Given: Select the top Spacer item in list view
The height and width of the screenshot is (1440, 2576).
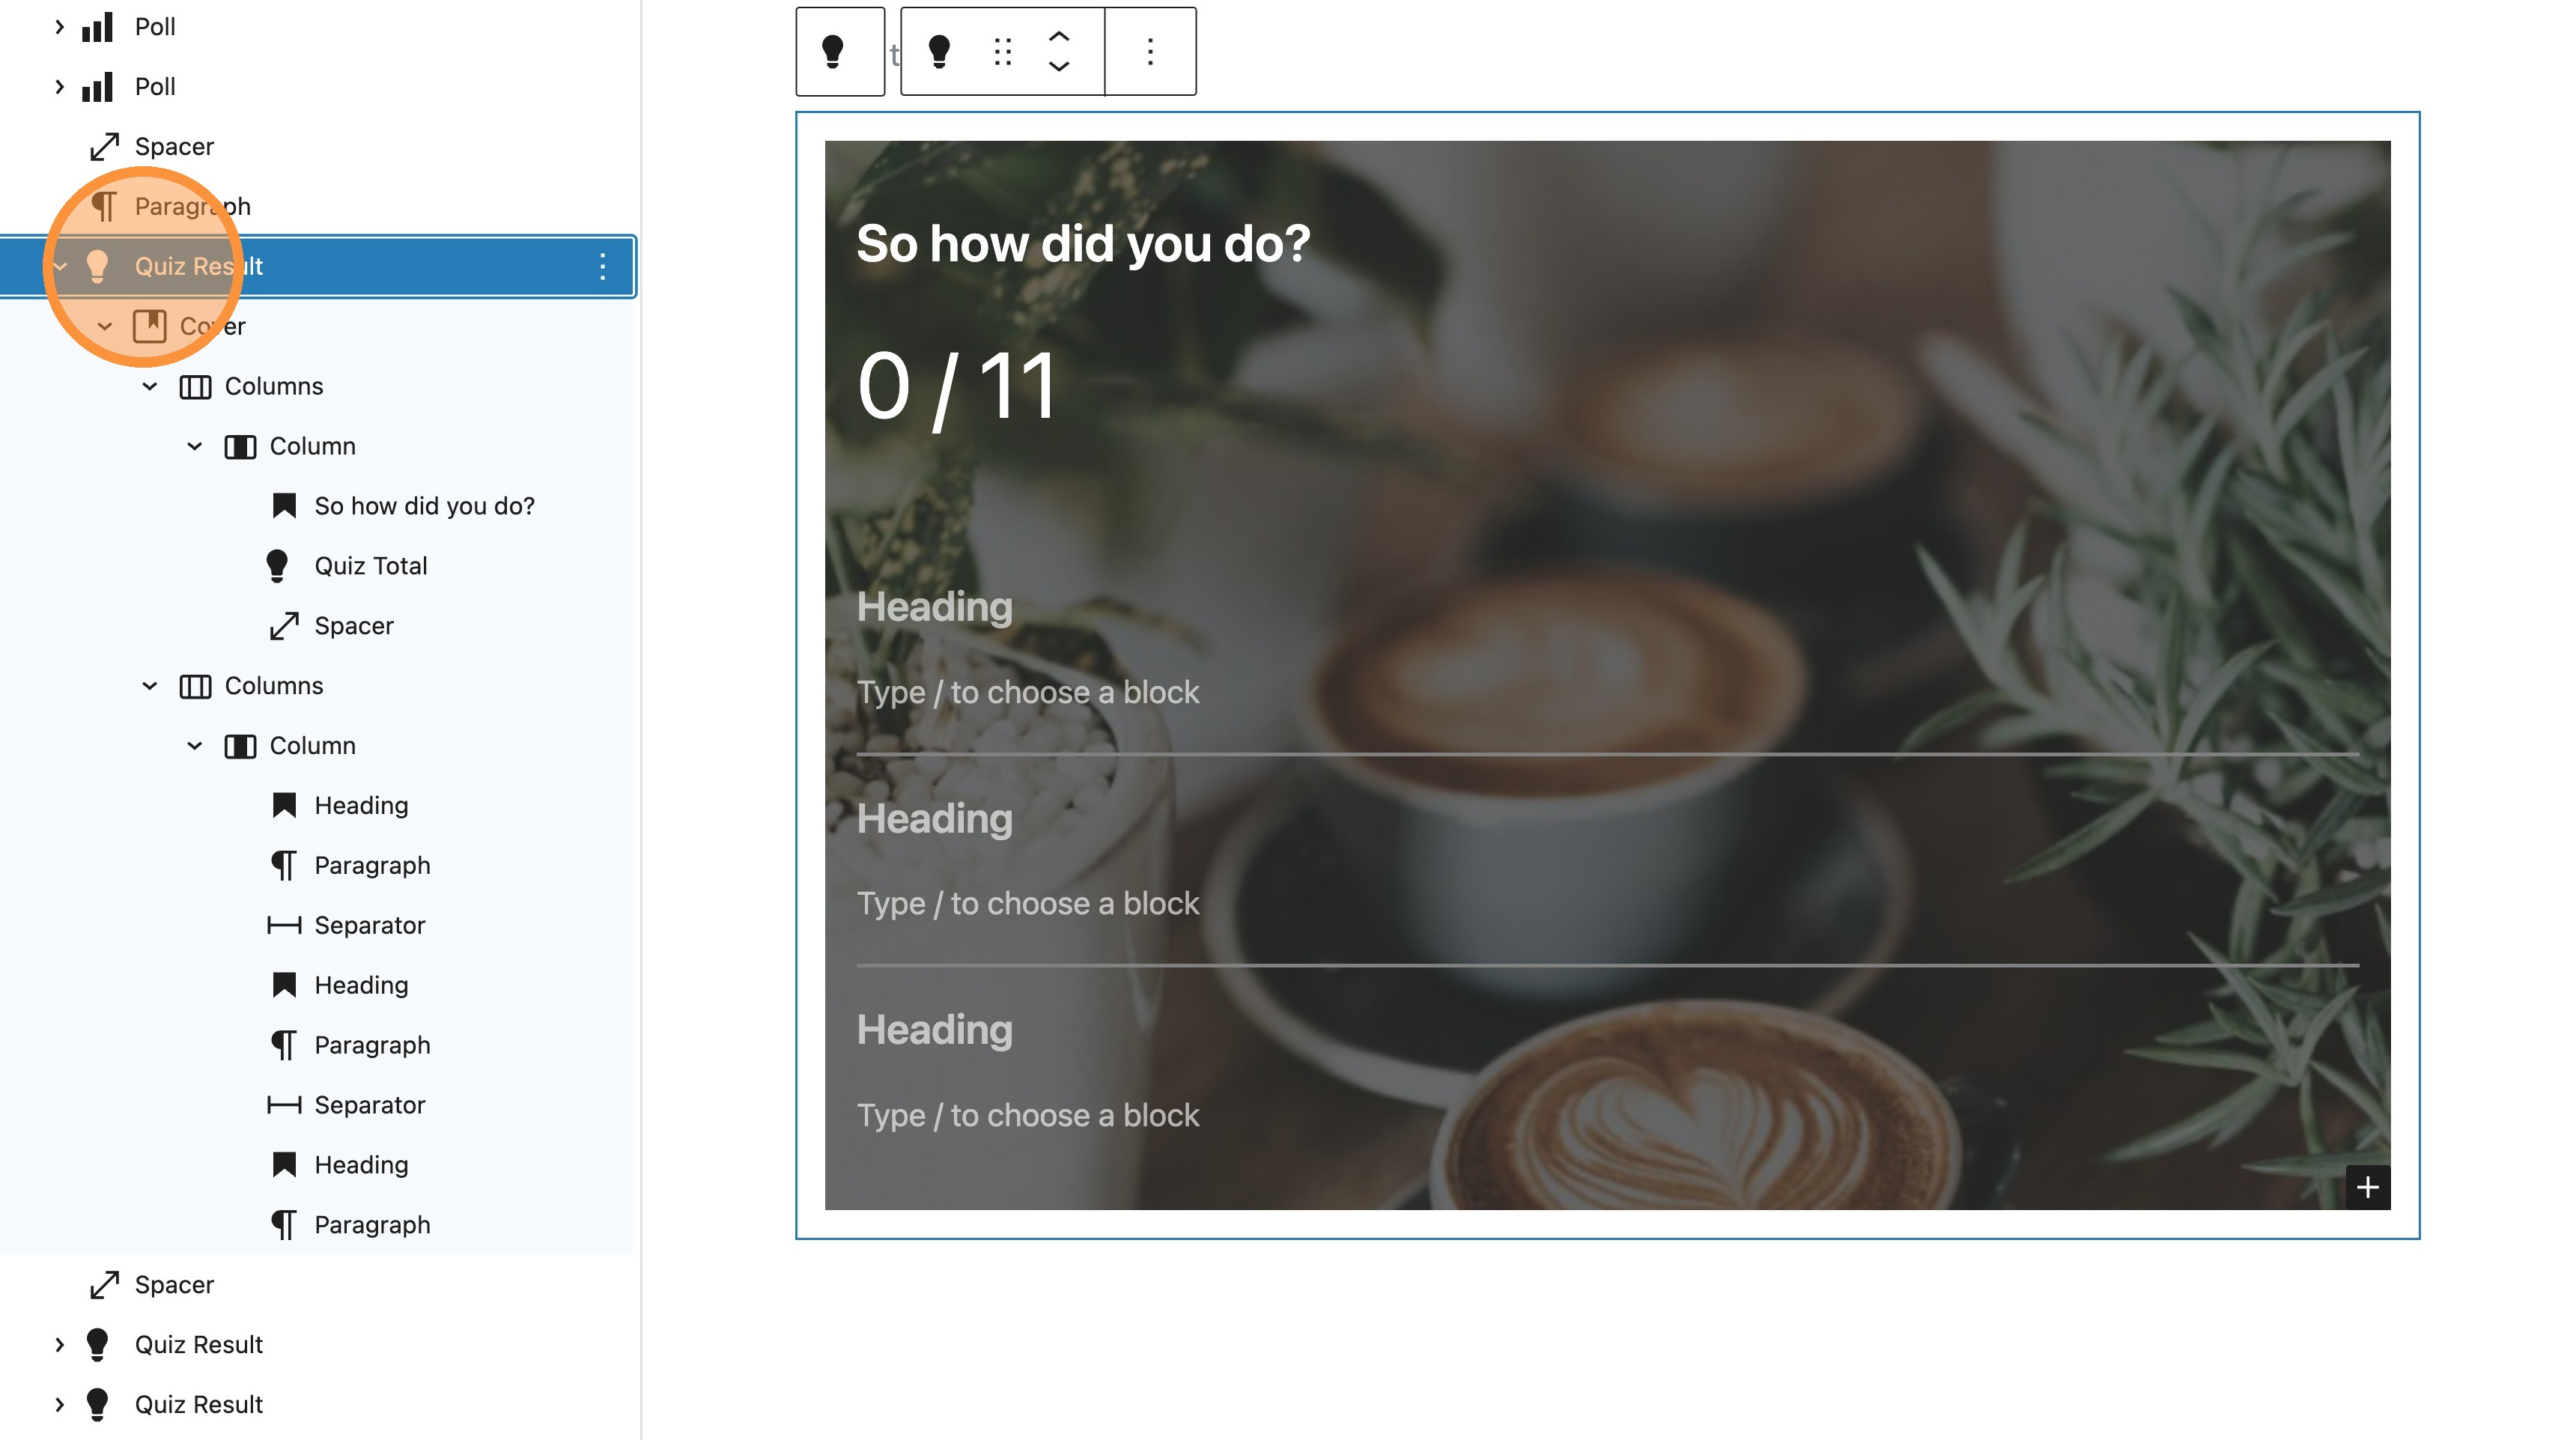Looking at the screenshot, I should (174, 147).
